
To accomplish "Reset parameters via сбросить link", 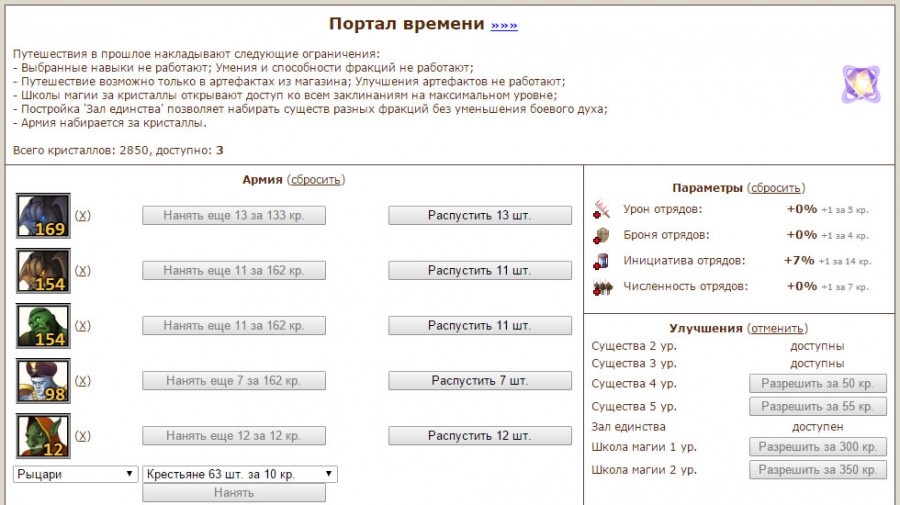I will (775, 188).
